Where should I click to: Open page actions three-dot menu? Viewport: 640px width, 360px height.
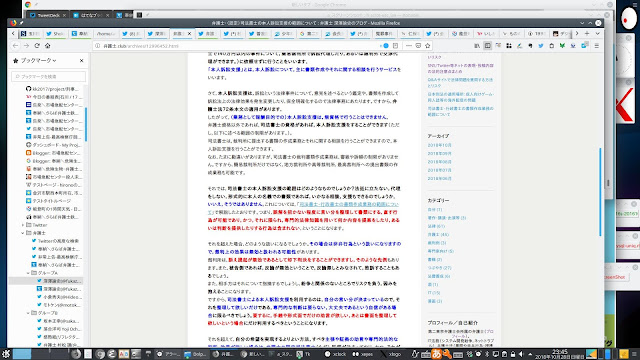[409, 46]
